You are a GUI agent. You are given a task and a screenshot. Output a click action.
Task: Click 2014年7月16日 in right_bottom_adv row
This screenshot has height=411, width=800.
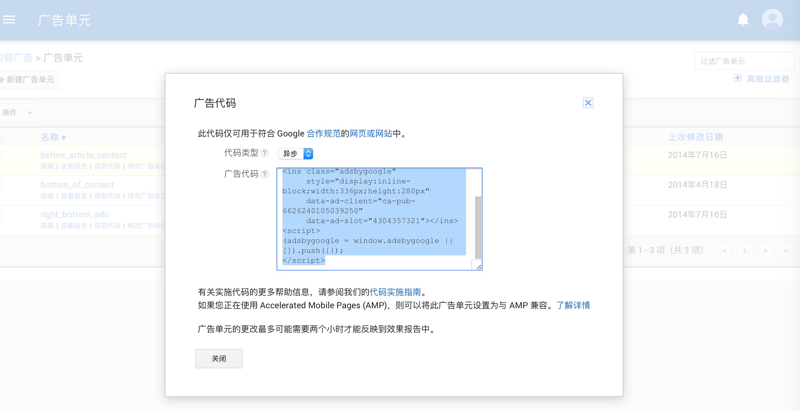click(x=697, y=214)
